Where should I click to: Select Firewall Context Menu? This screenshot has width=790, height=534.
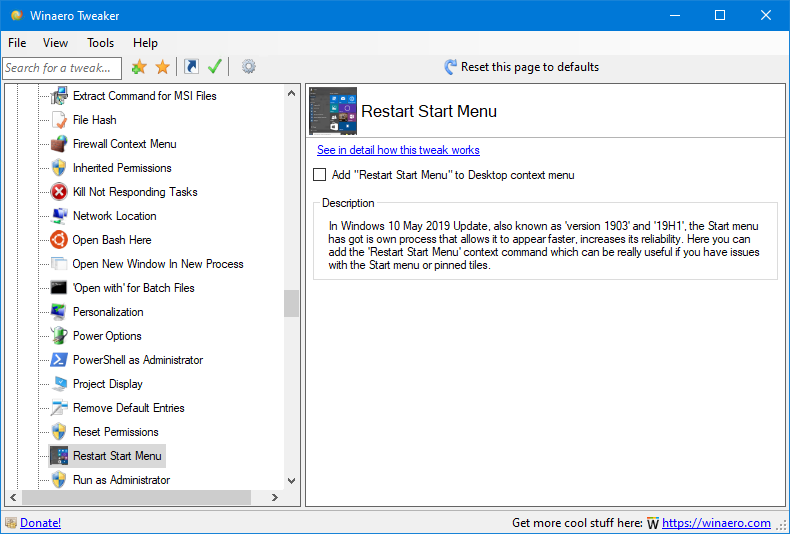[x=124, y=144]
